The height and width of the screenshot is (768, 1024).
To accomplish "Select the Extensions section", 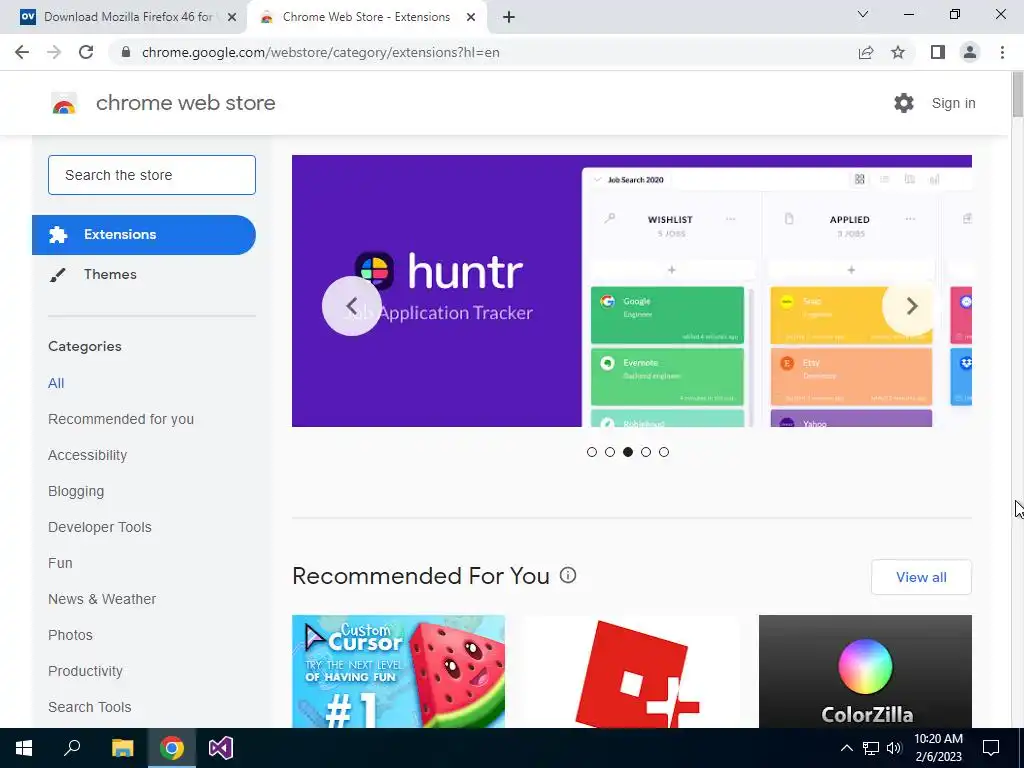I will coord(144,234).
